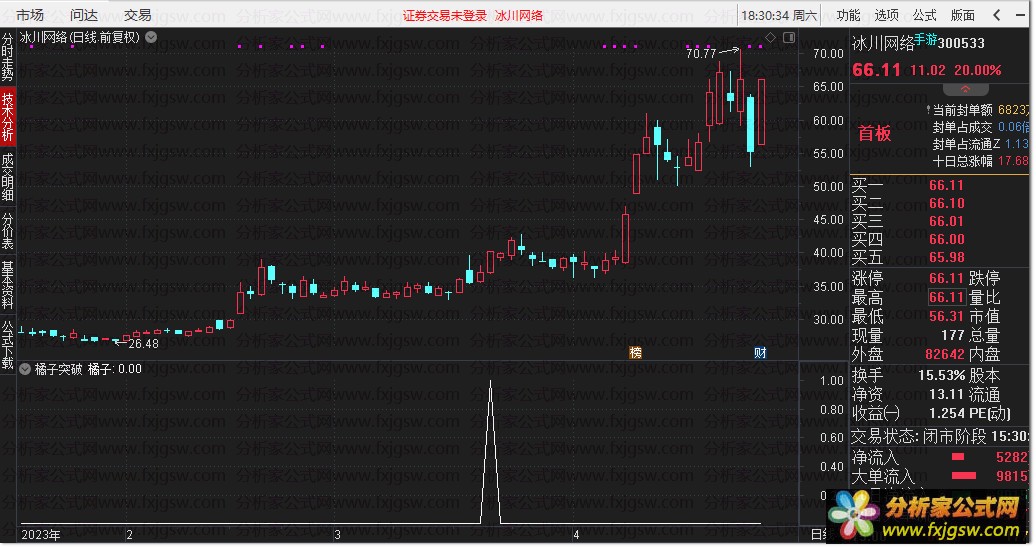The height and width of the screenshot is (547, 1036).
Task: Open the 分价表 side tab
Action: pos(7,231)
